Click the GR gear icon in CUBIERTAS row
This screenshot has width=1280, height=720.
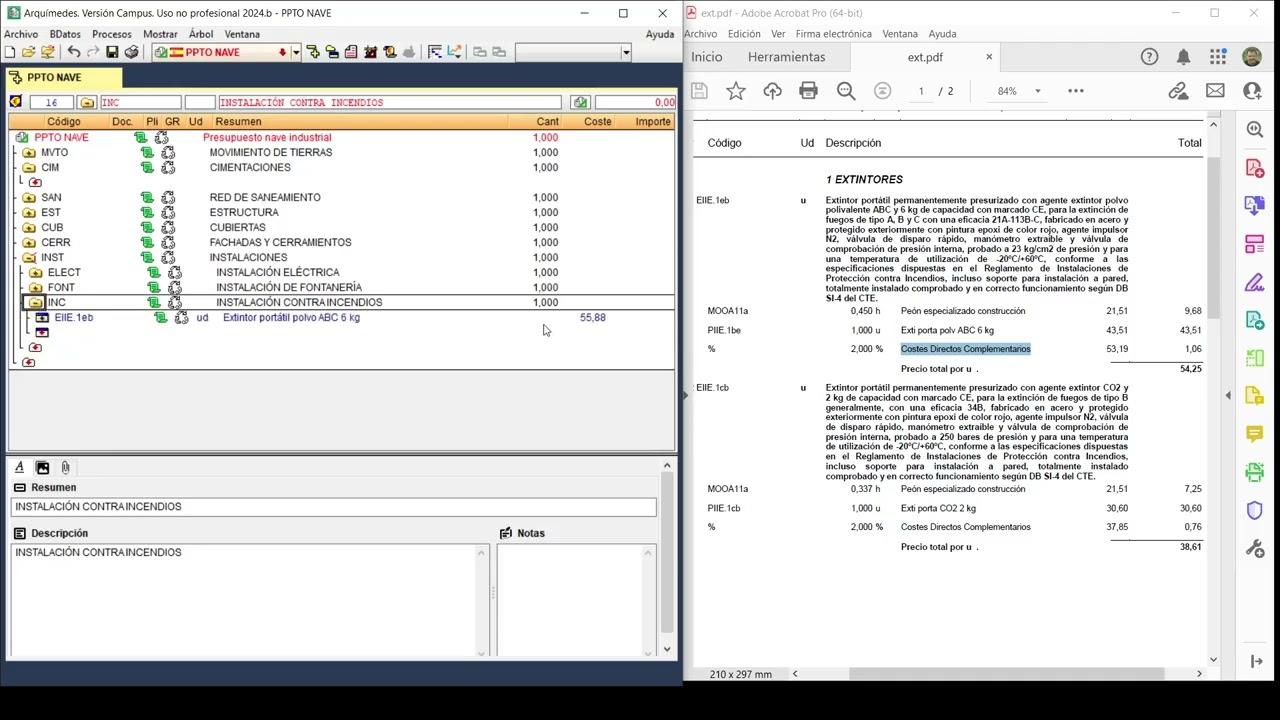click(168, 228)
